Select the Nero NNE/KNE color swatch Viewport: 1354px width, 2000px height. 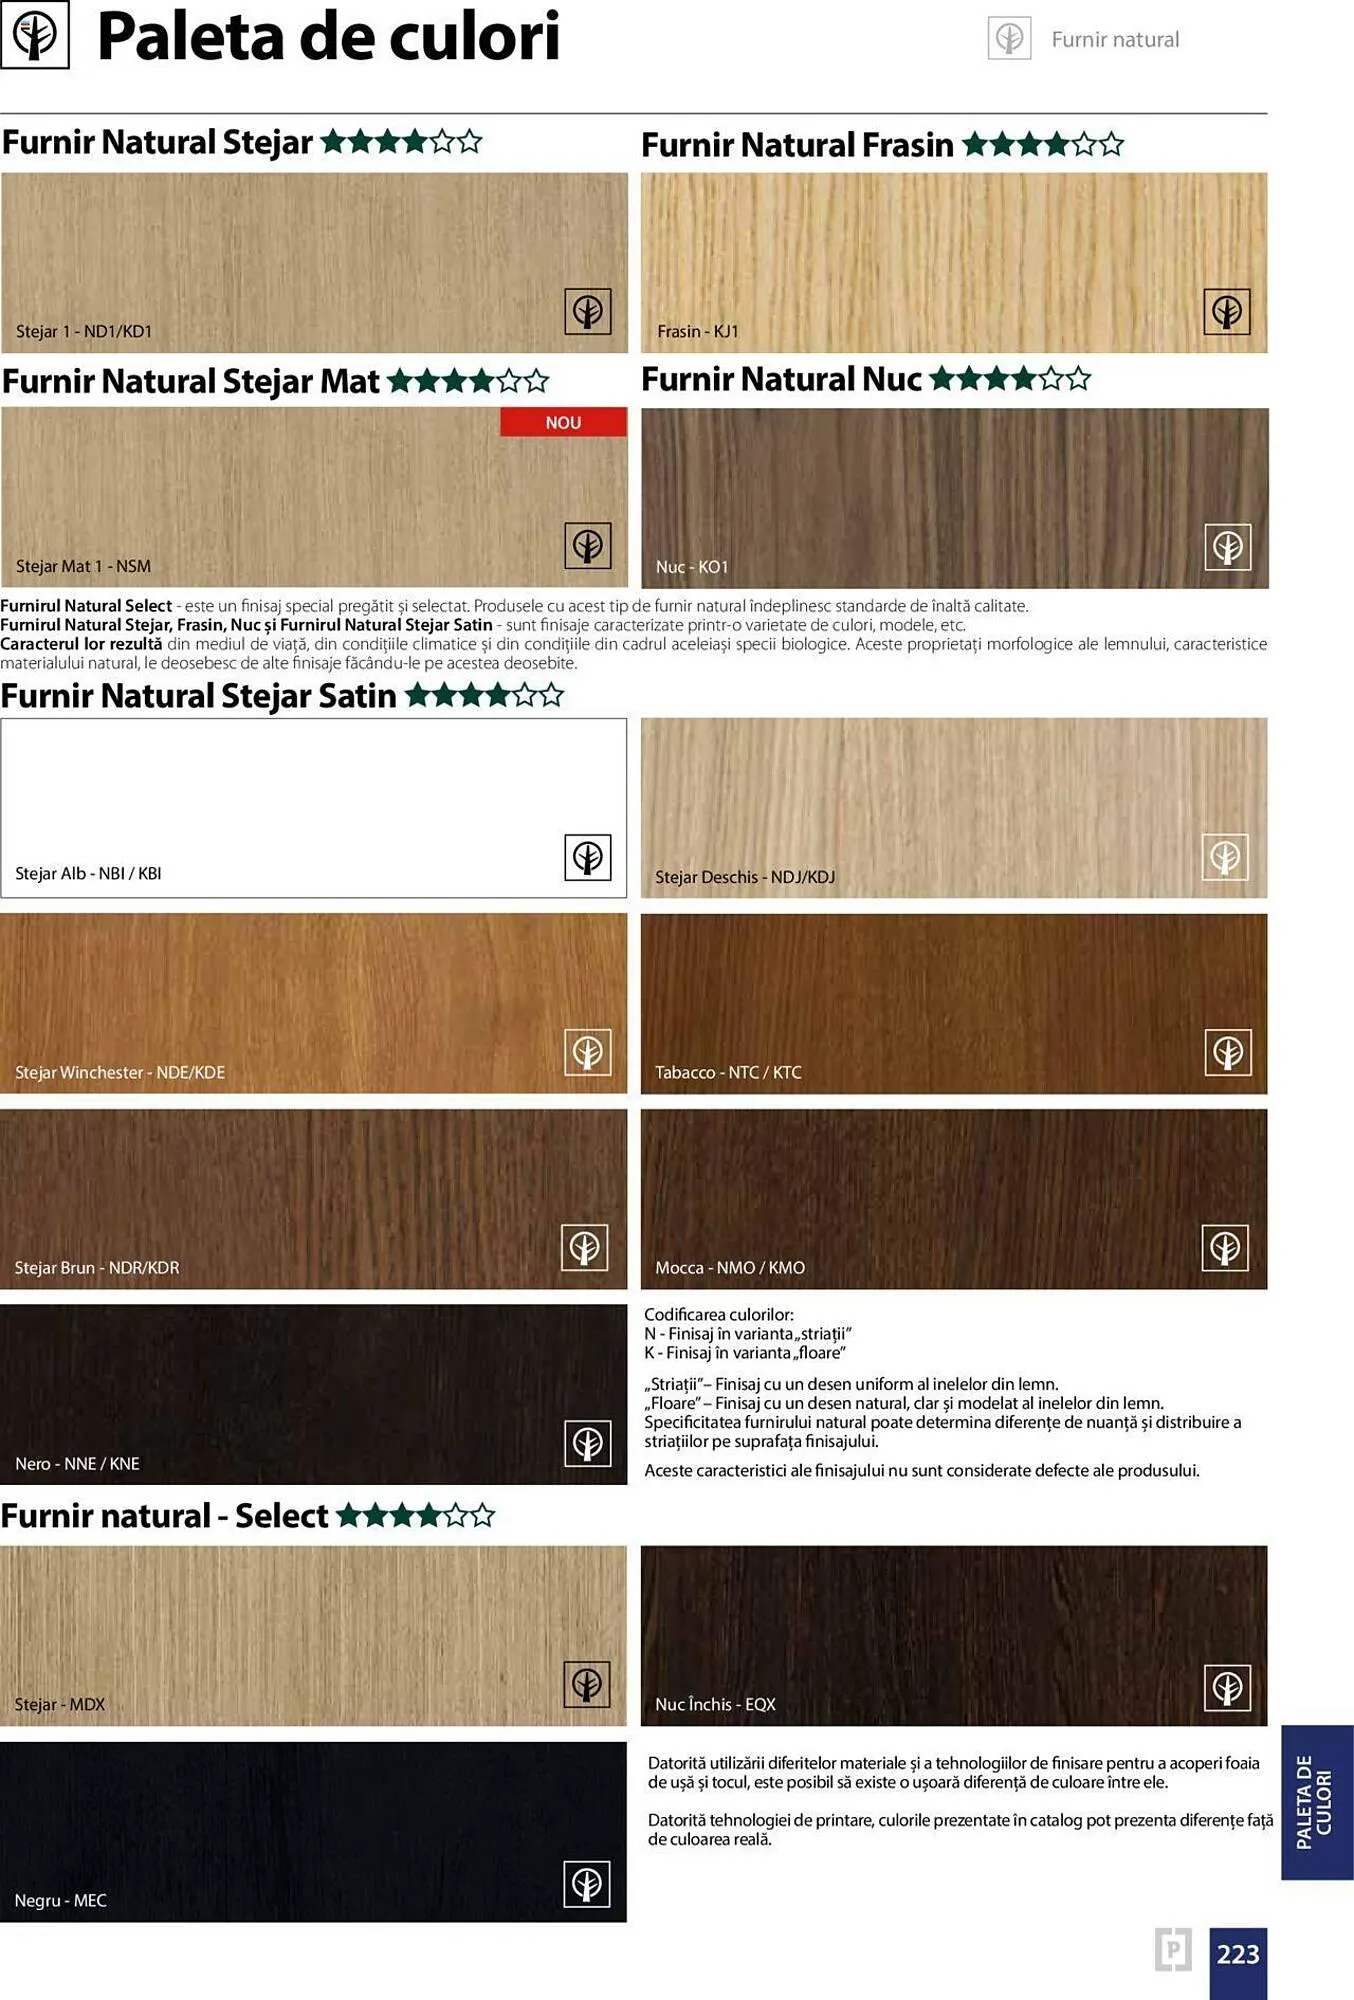coord(314,1394)
